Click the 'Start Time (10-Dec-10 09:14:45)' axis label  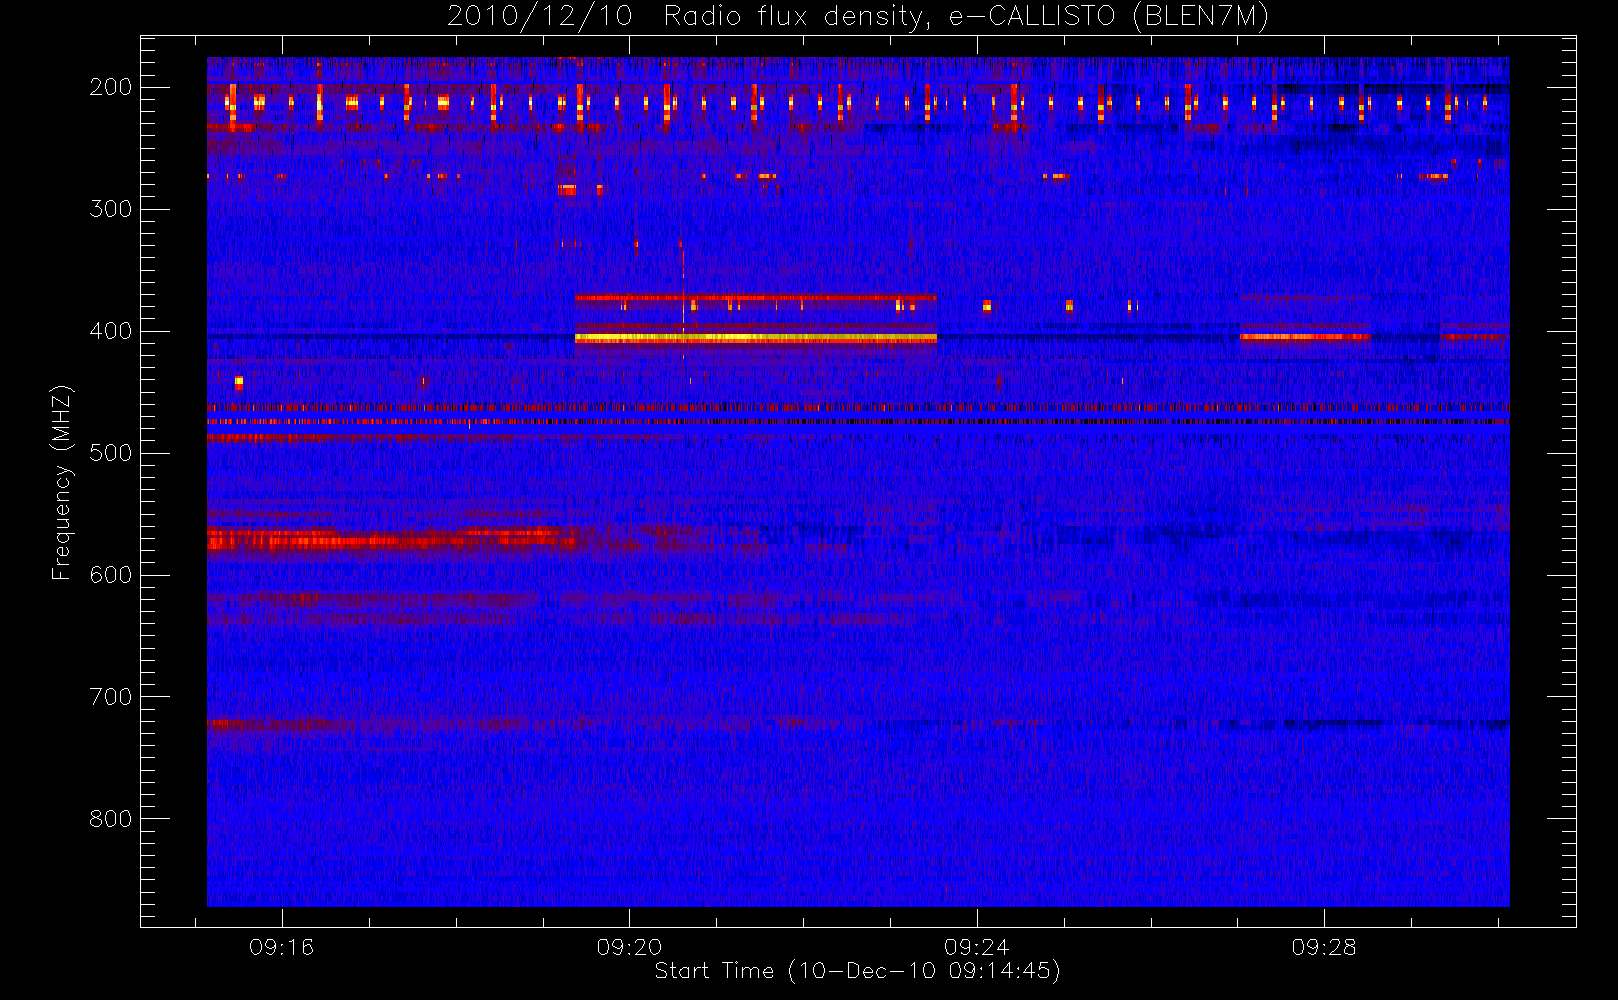857,971
